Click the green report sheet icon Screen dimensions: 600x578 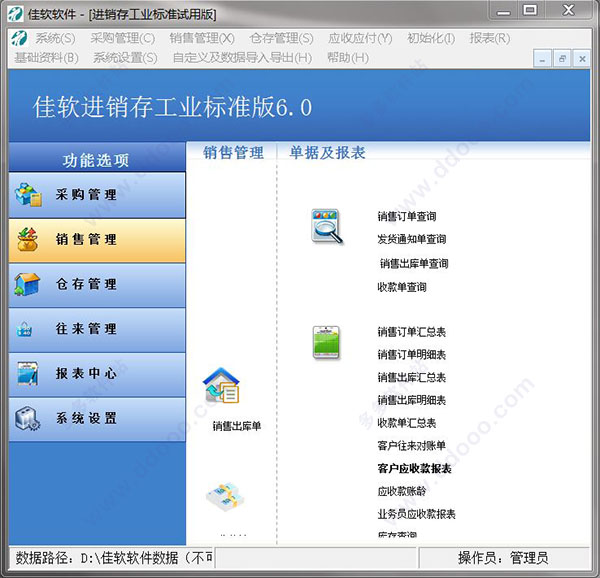(x=326, y=342)
